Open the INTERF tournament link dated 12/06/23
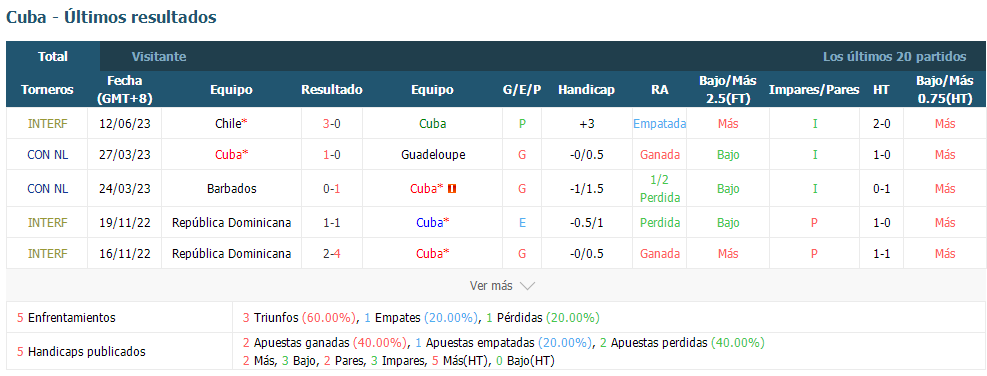 point(47,124)
